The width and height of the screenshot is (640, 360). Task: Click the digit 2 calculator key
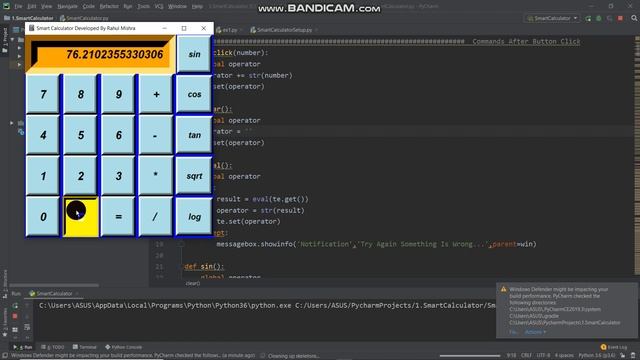[x=80, y=176]
